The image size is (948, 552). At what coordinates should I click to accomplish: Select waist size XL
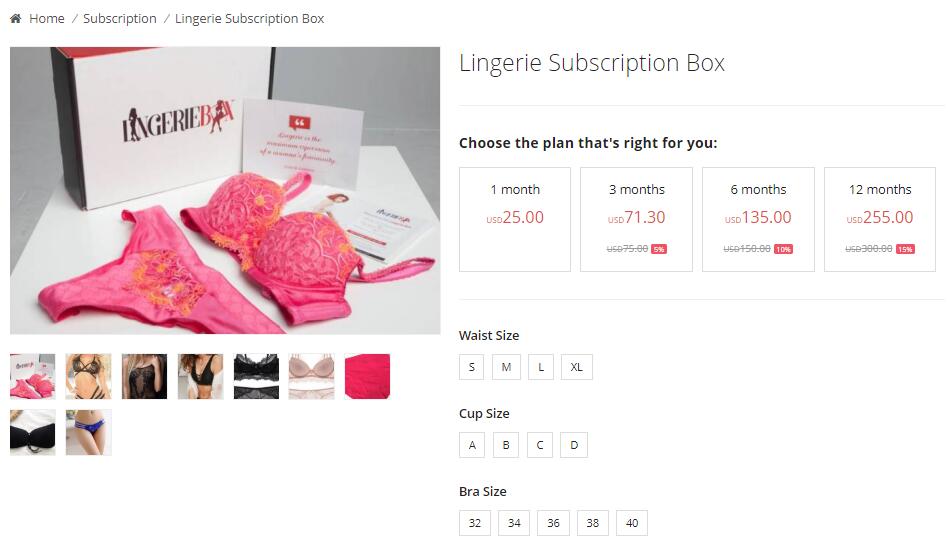(x=577, y=367)
